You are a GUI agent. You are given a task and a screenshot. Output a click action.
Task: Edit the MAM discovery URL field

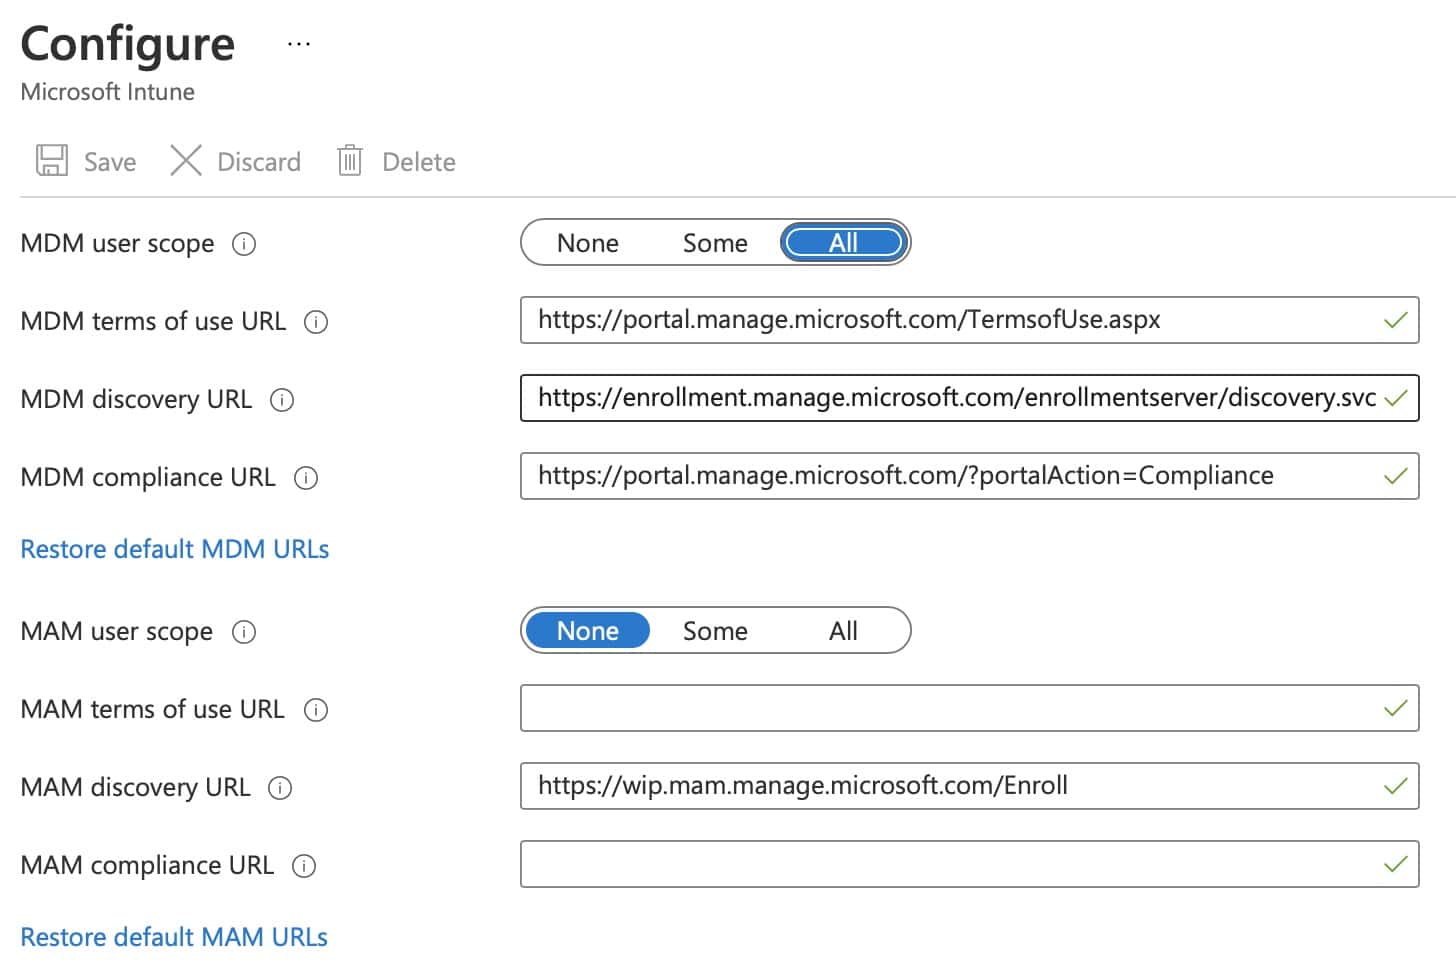969,786
